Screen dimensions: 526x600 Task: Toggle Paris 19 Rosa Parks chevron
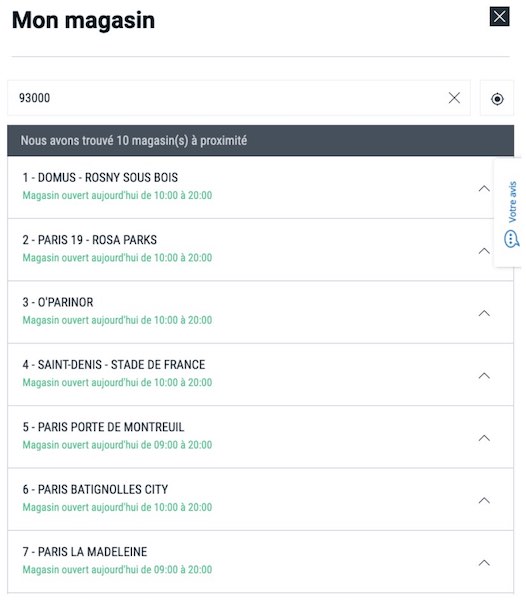click(484, 251)
